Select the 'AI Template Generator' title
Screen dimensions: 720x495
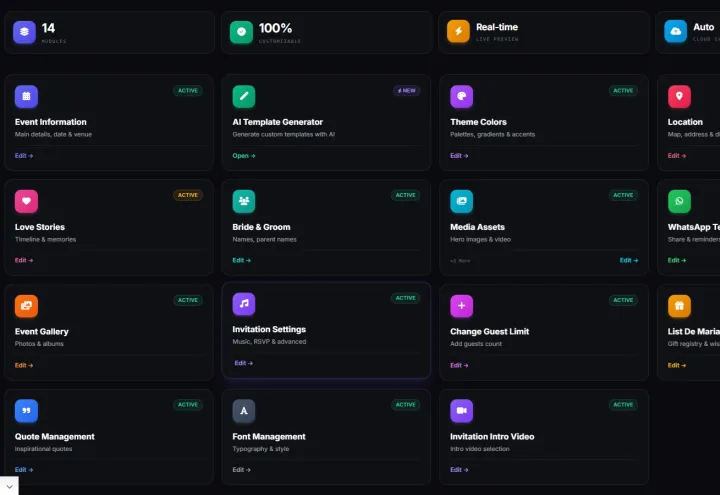[x=277, y=122]
